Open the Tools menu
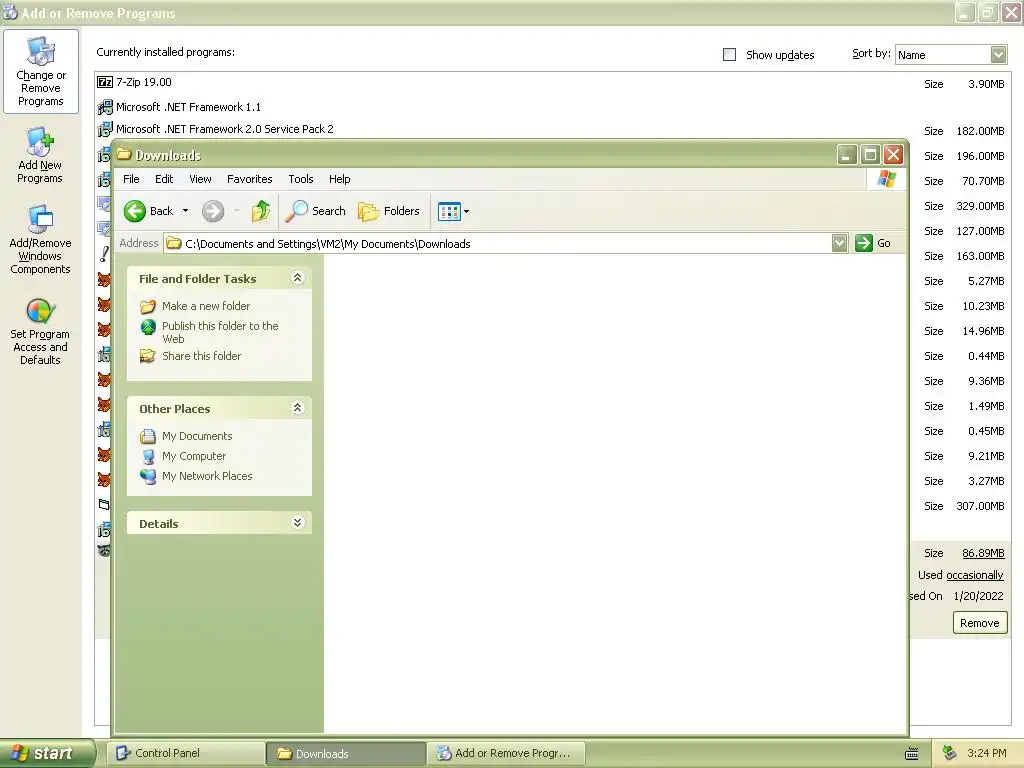The image size is (1024, 768). [x=301, y=179]
